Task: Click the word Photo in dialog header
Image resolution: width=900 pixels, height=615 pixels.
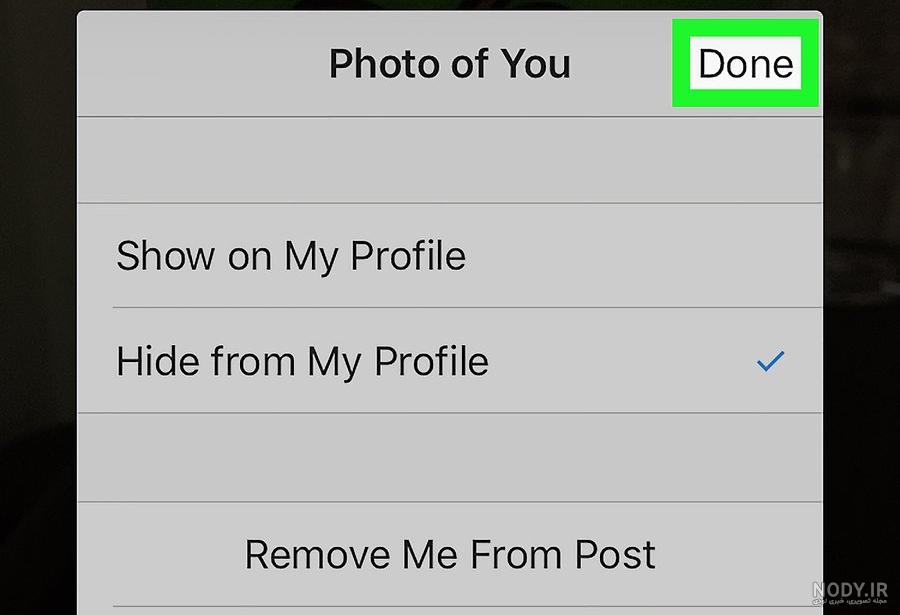Action: (384, 63)
